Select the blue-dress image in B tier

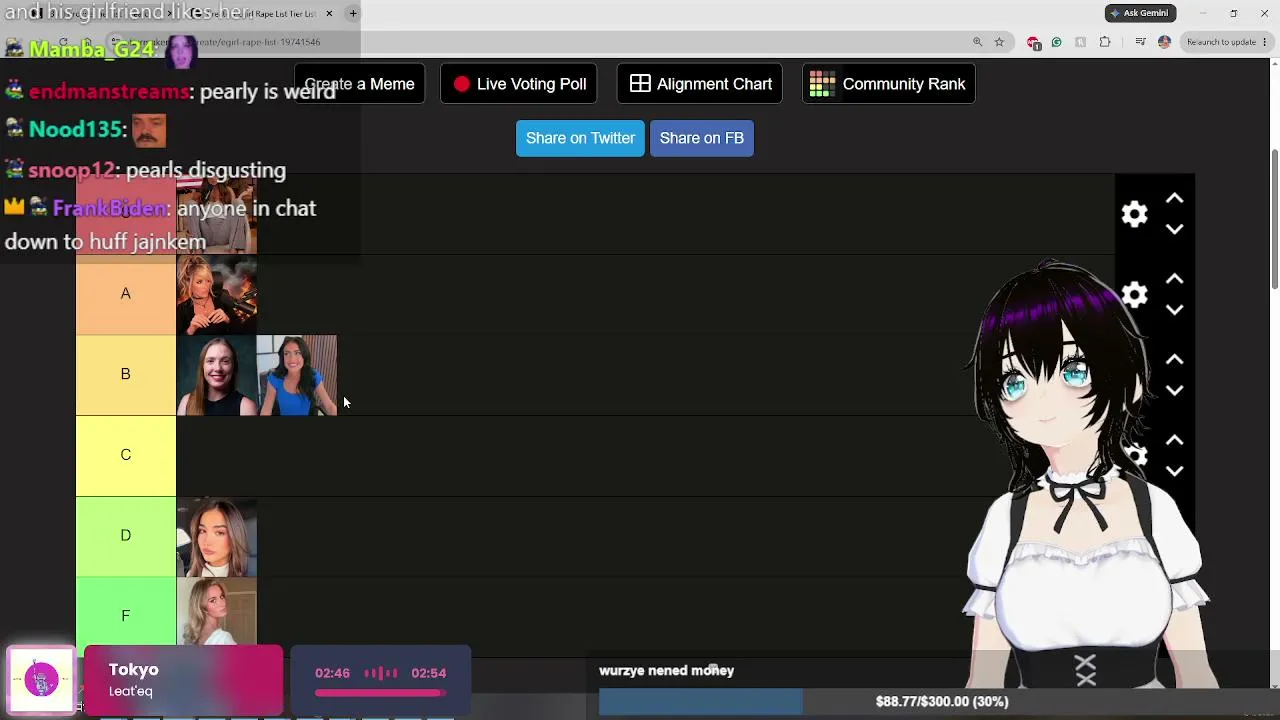point(297,375)
